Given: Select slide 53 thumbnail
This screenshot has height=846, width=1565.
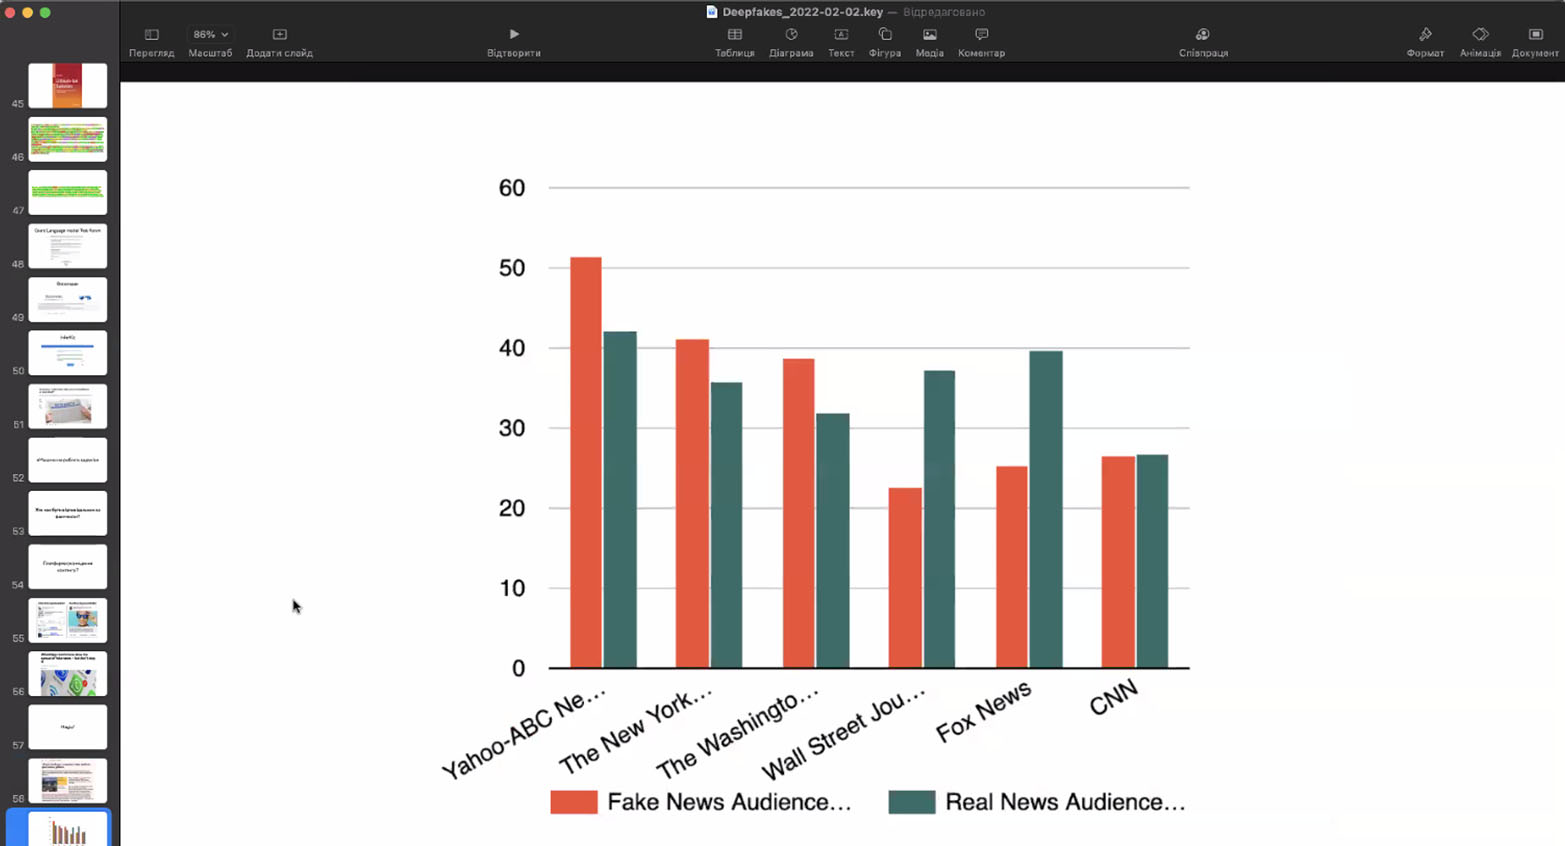Looking at the screenshot, I should point(68,513).
